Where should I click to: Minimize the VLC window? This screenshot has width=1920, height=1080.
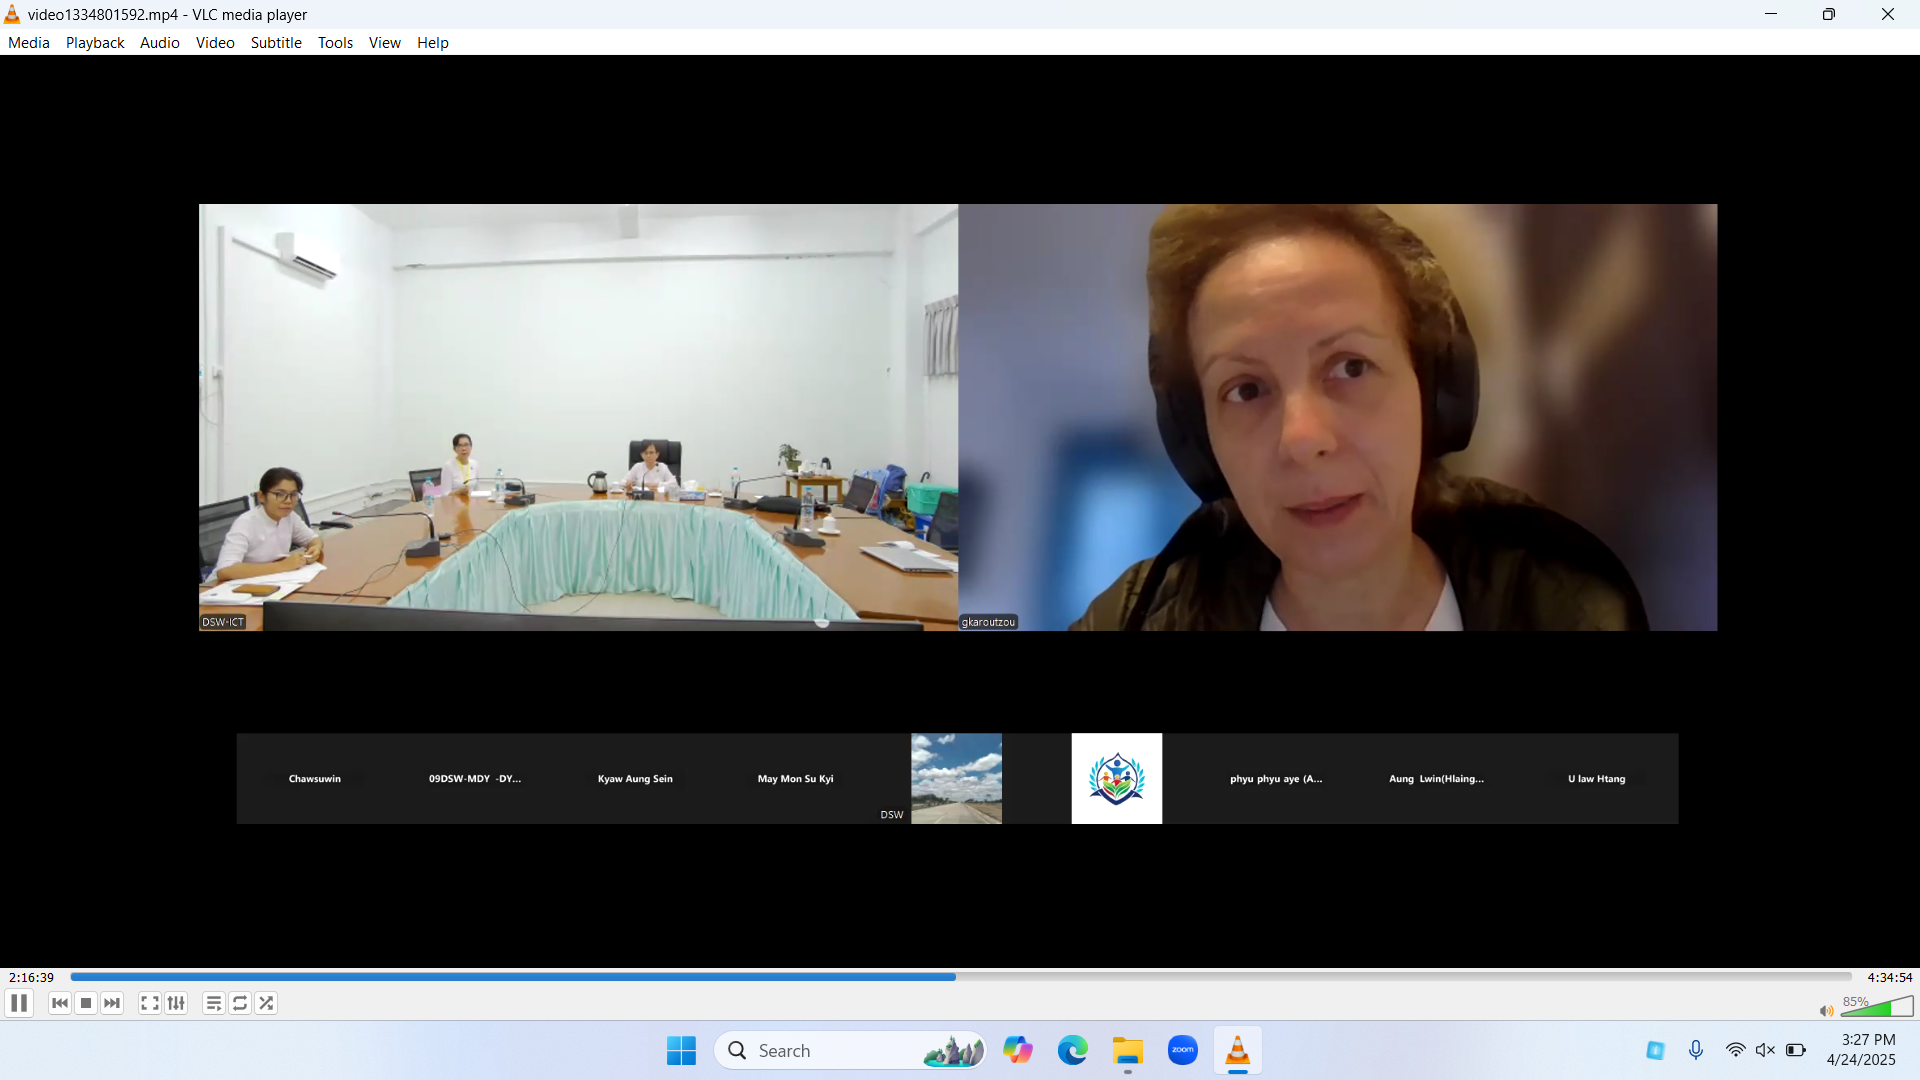(1771, 14)
